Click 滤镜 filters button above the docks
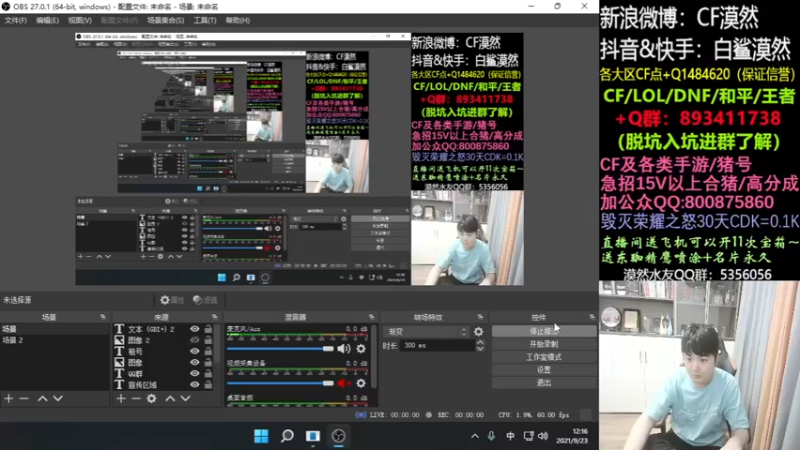Image resolution: width=800 pixels, height=450 pixels. 205,300
